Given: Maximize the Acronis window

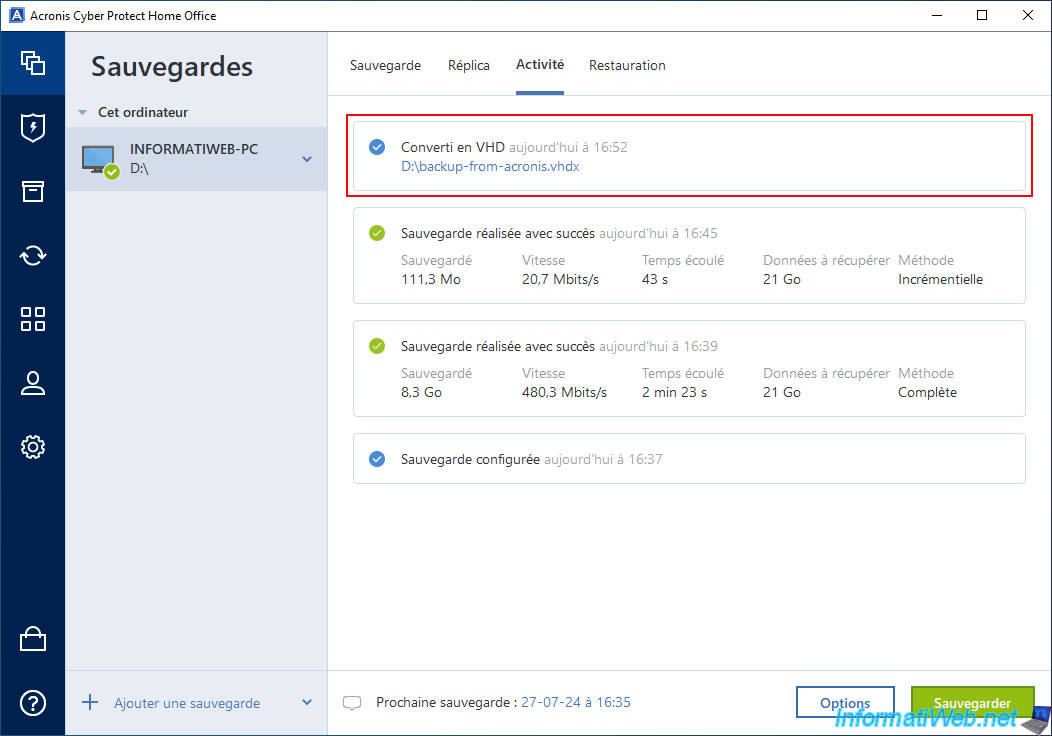Looking at the screenshot, I should coord(982,15).
